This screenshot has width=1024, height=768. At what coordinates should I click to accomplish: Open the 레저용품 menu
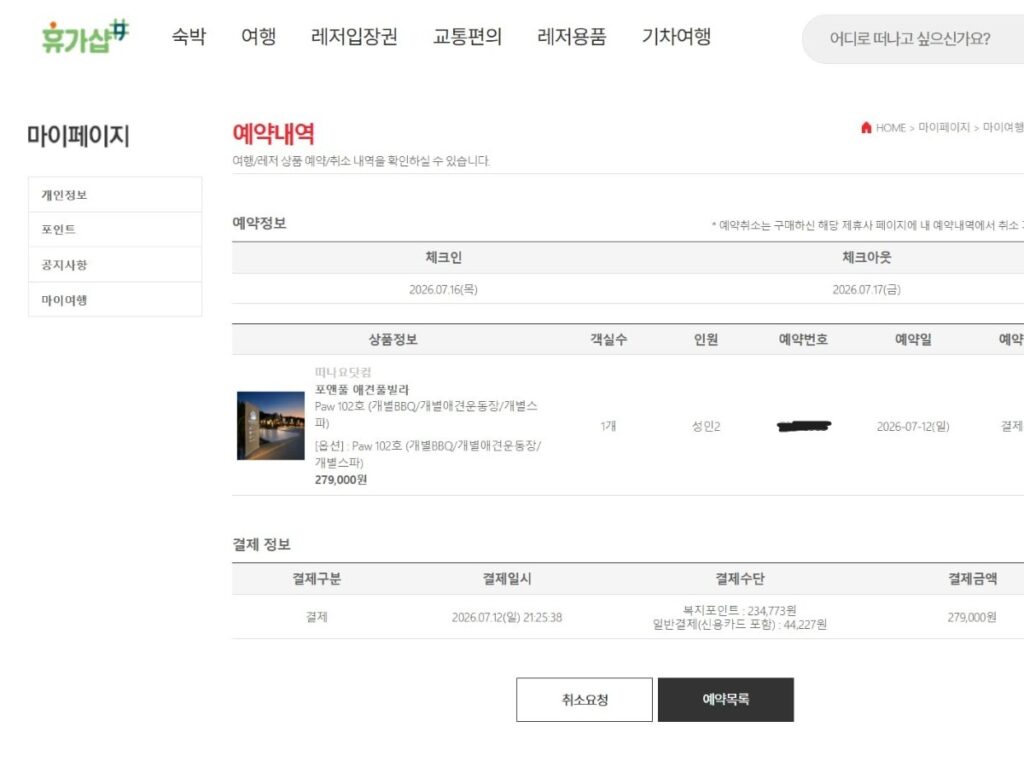tap(571, 37)
